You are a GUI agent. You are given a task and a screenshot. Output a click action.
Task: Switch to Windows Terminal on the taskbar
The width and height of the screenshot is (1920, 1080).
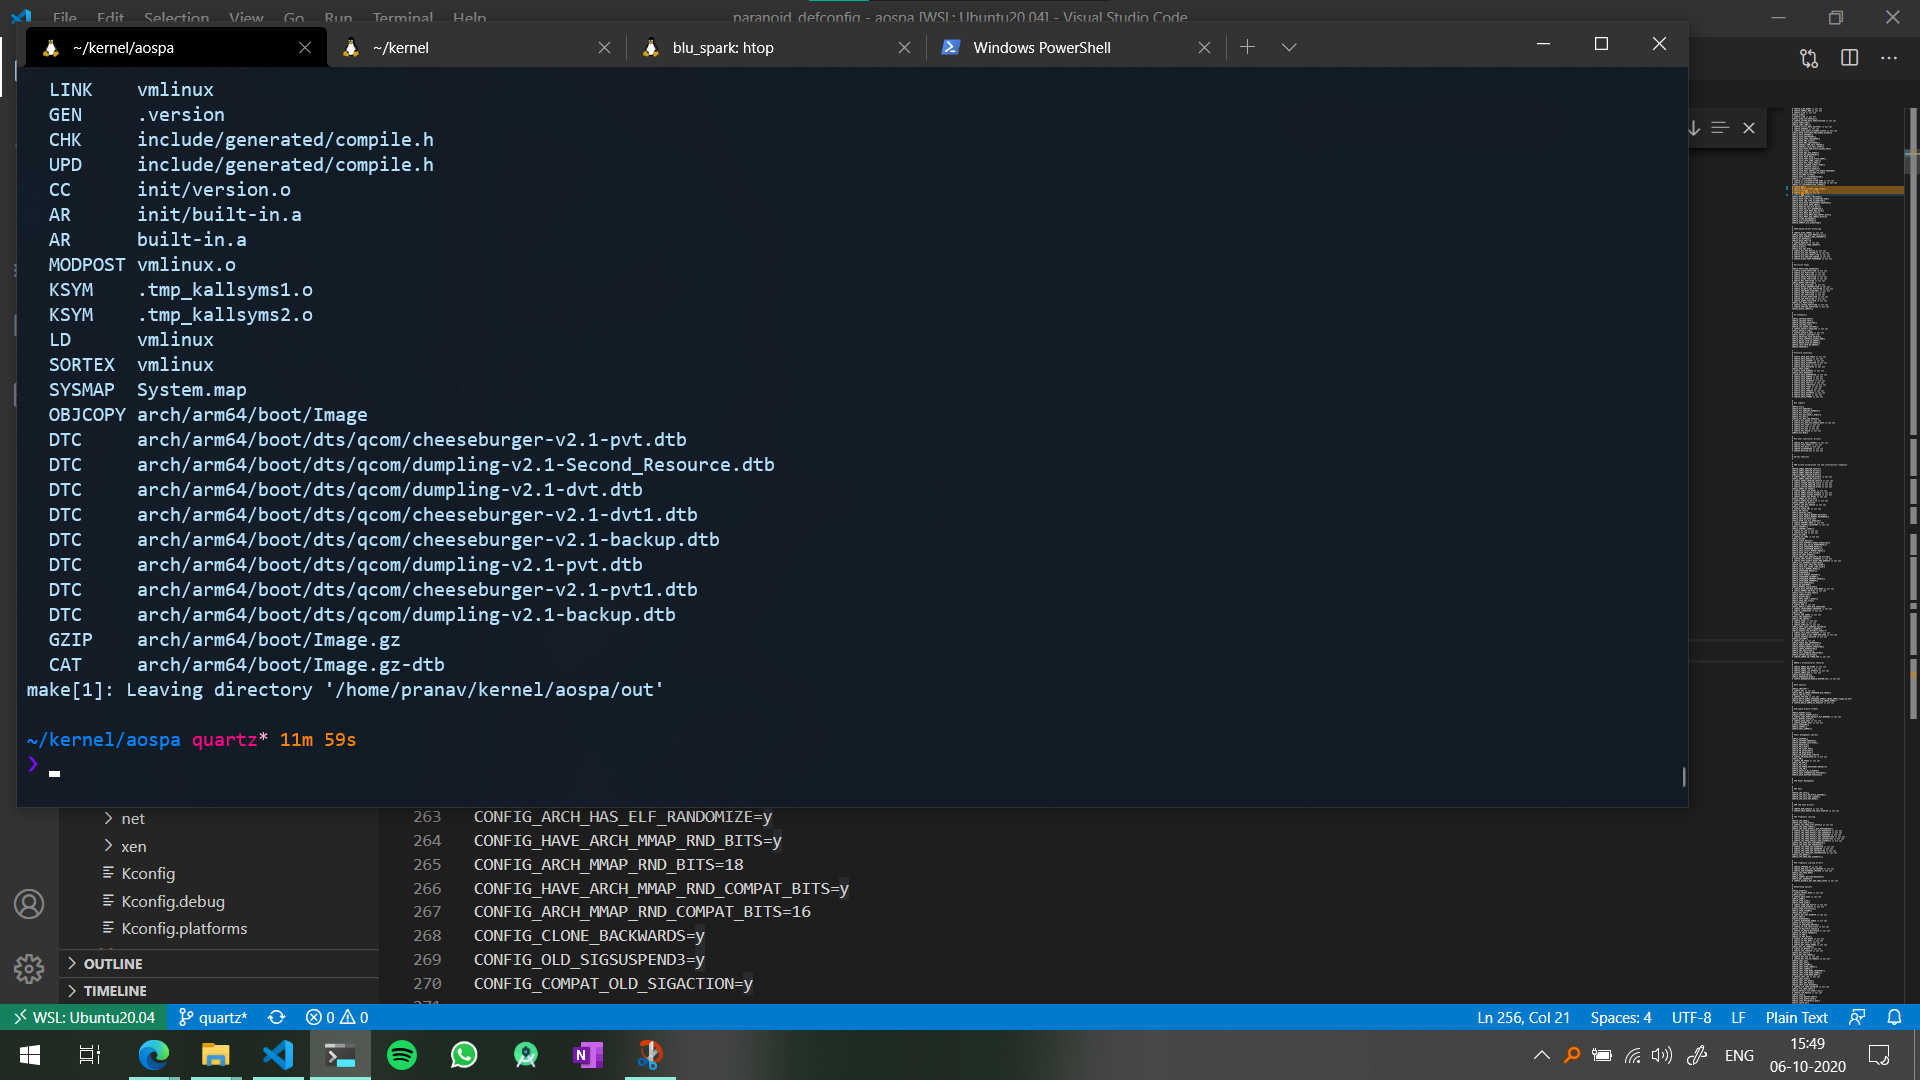340,1055
